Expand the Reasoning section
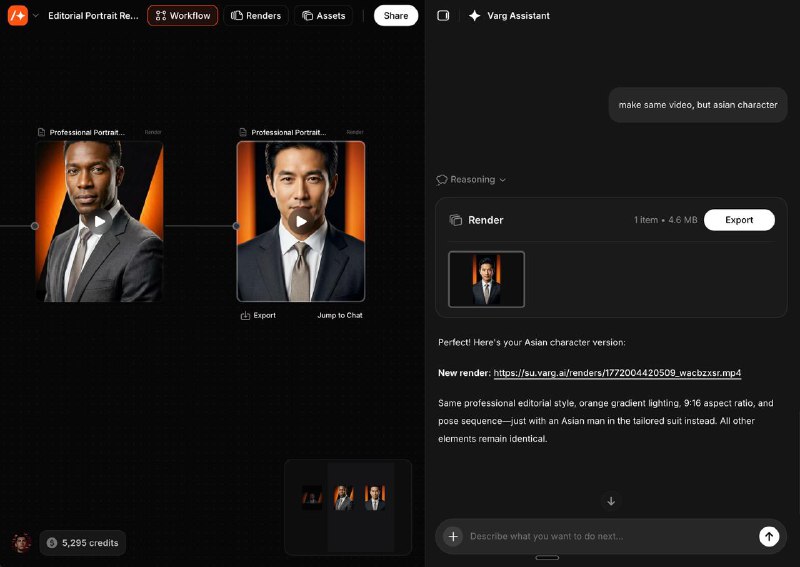This screenshot has width=800, height=567. tap(471, 180)
